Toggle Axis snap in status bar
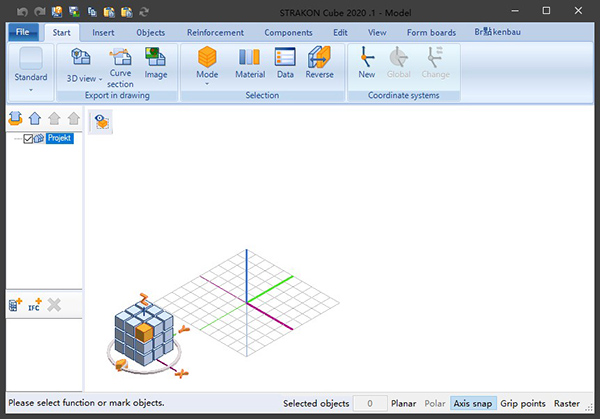The height and width of the screenshot is (419, 600). [x=473, y=403]
